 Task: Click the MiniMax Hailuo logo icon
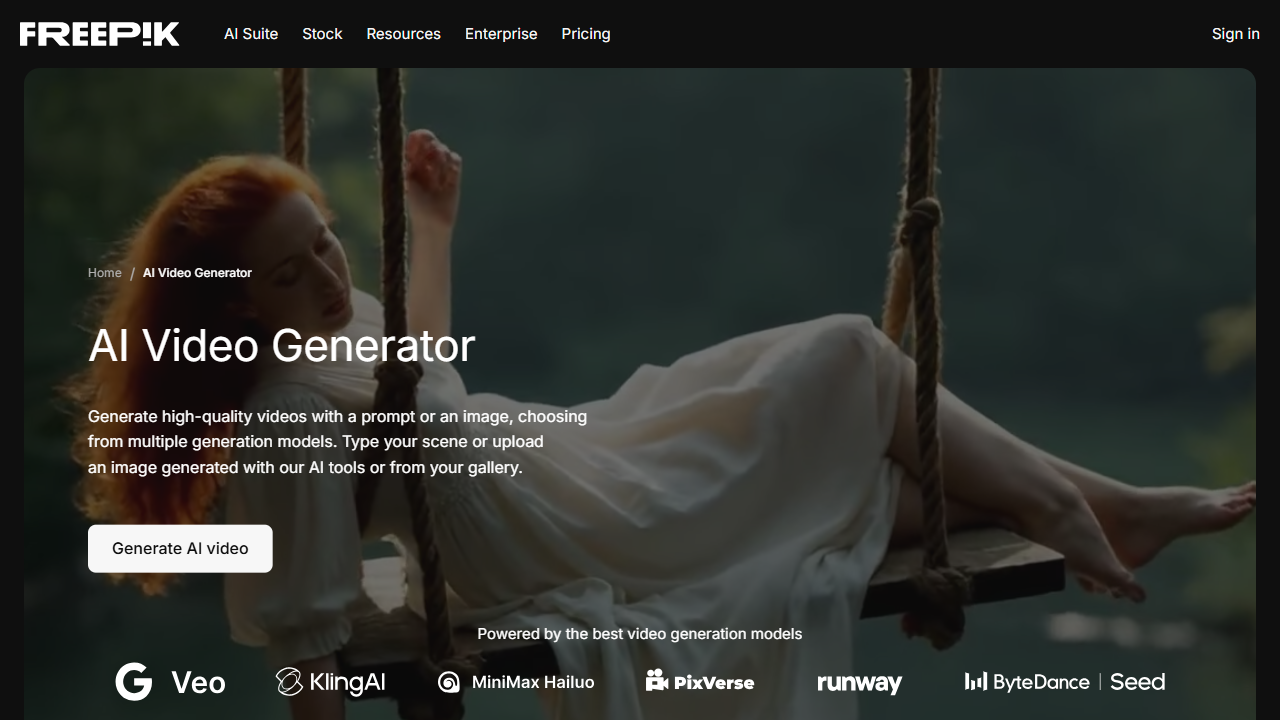pyautogui.click(x=449, y=682)
